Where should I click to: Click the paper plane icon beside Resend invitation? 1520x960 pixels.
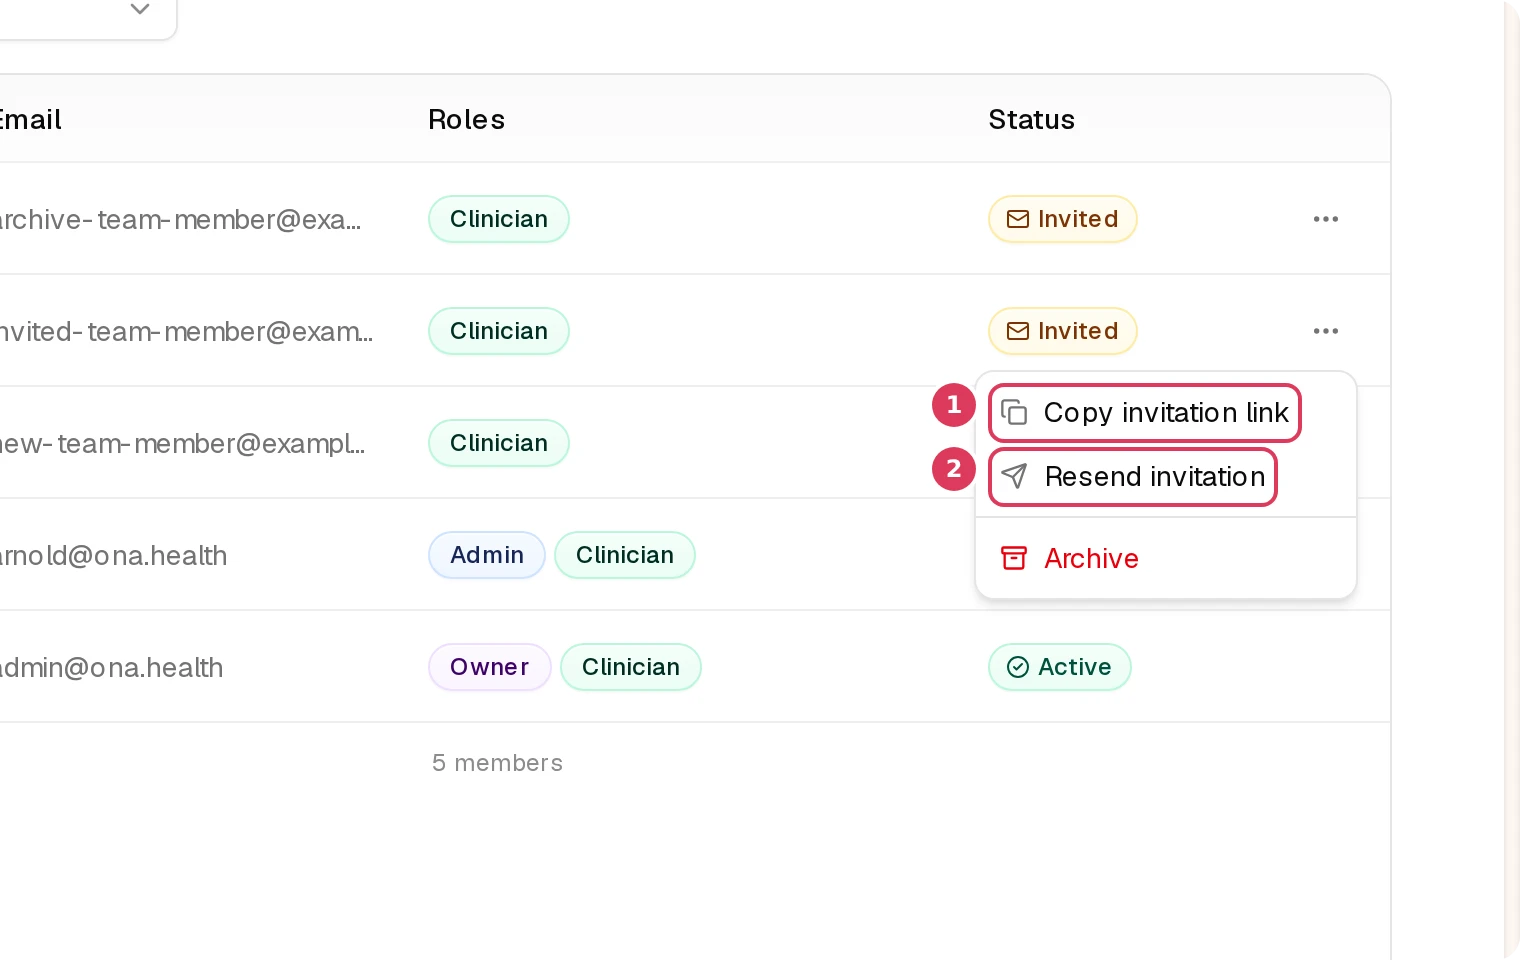1014,477
